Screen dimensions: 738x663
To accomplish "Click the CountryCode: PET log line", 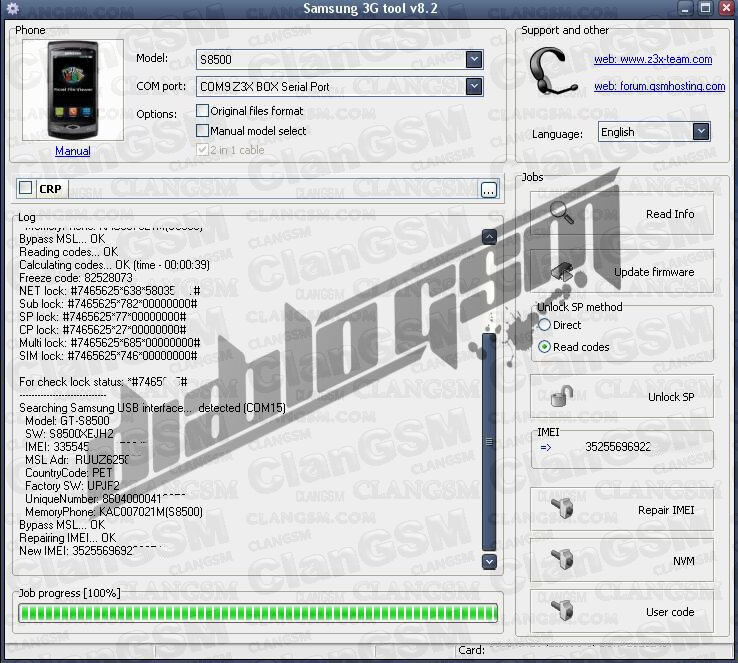I will 69,472.
